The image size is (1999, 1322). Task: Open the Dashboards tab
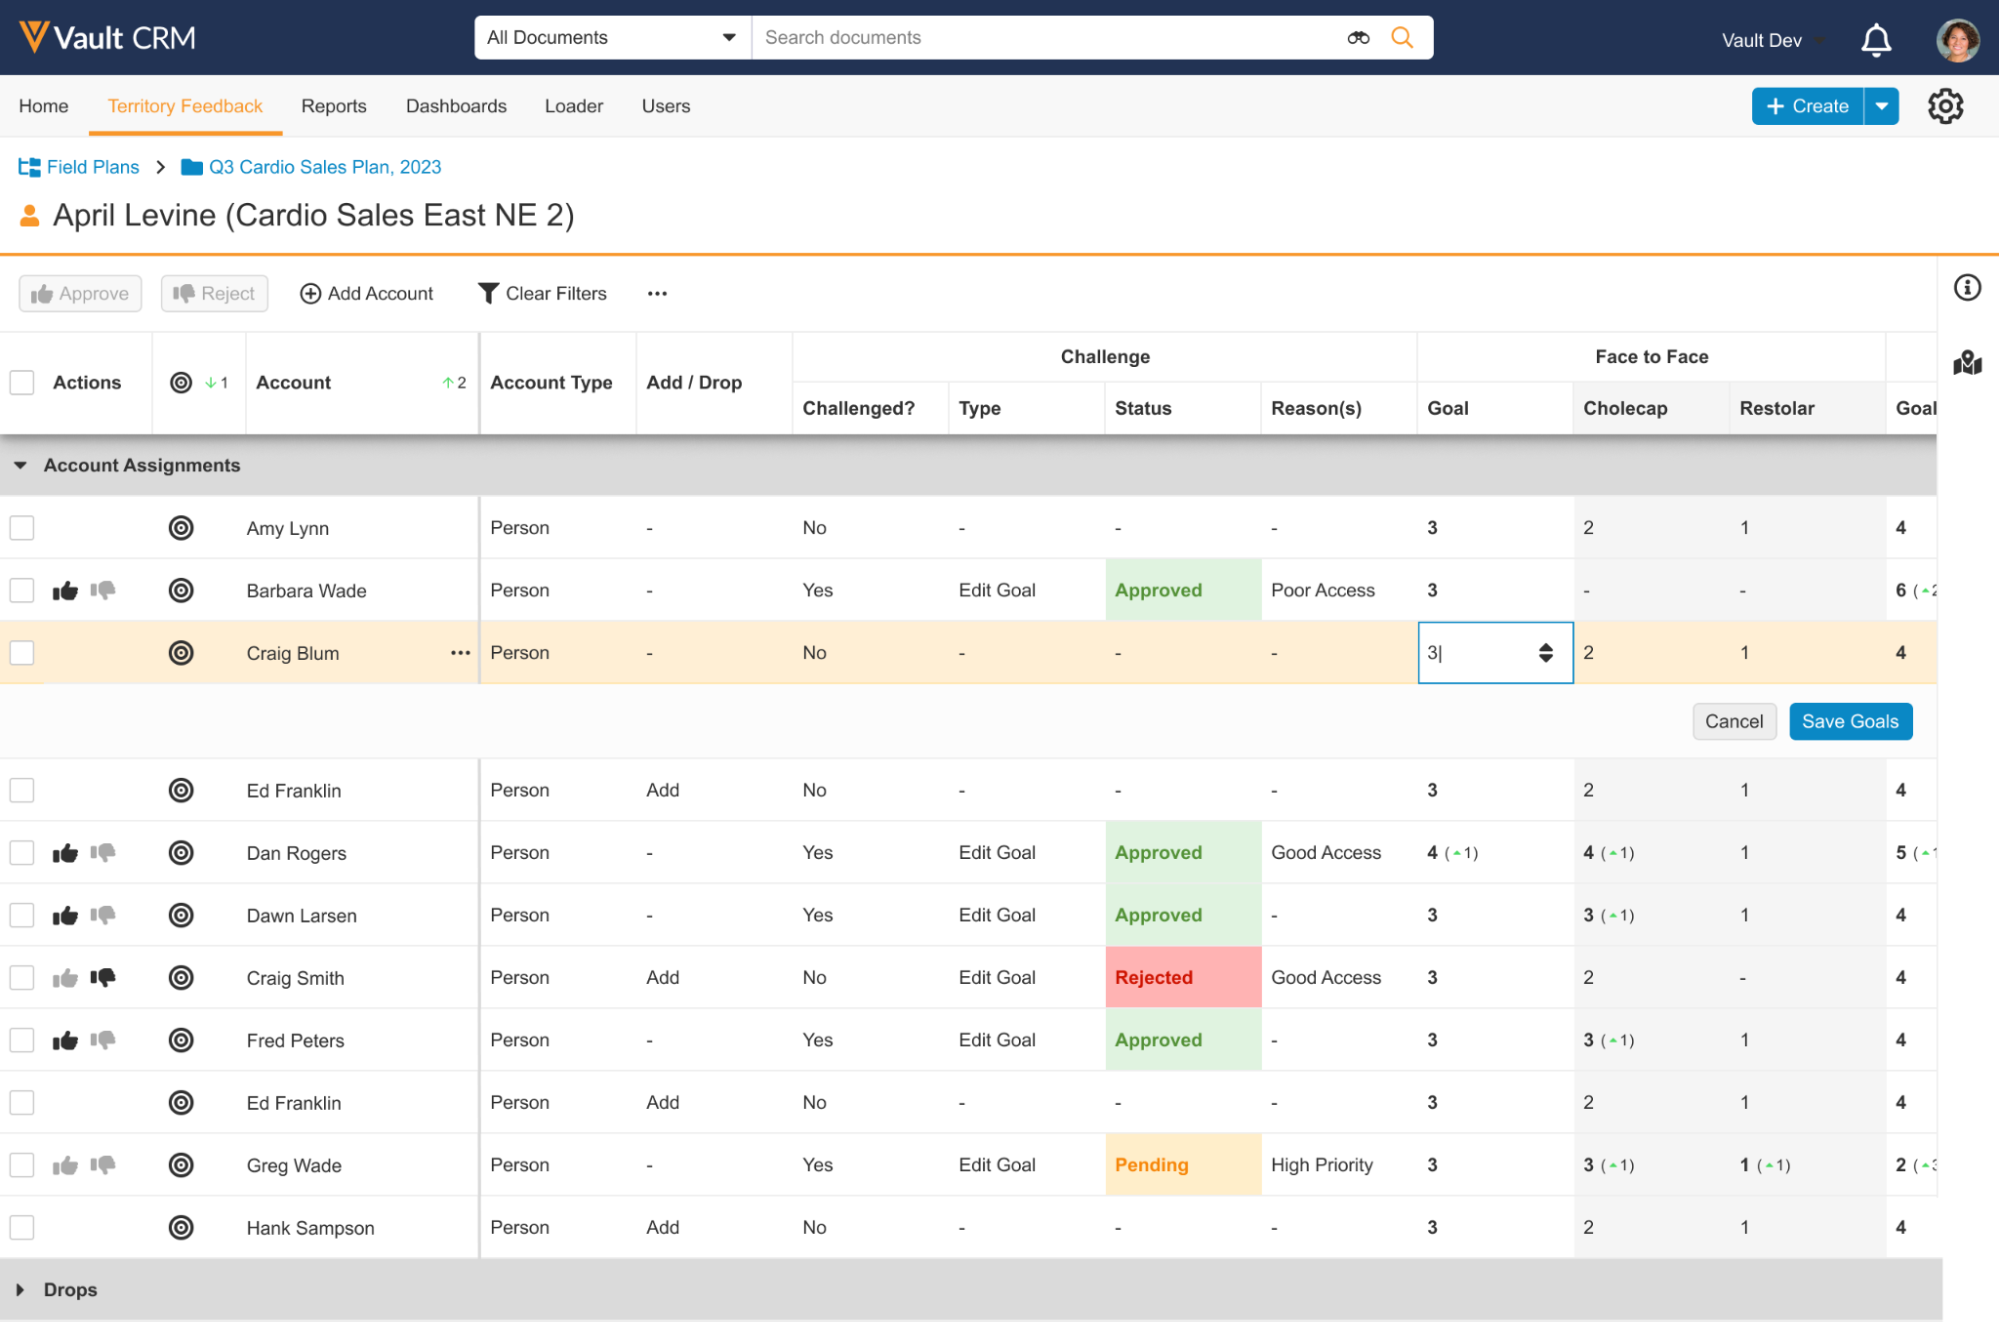456,106
